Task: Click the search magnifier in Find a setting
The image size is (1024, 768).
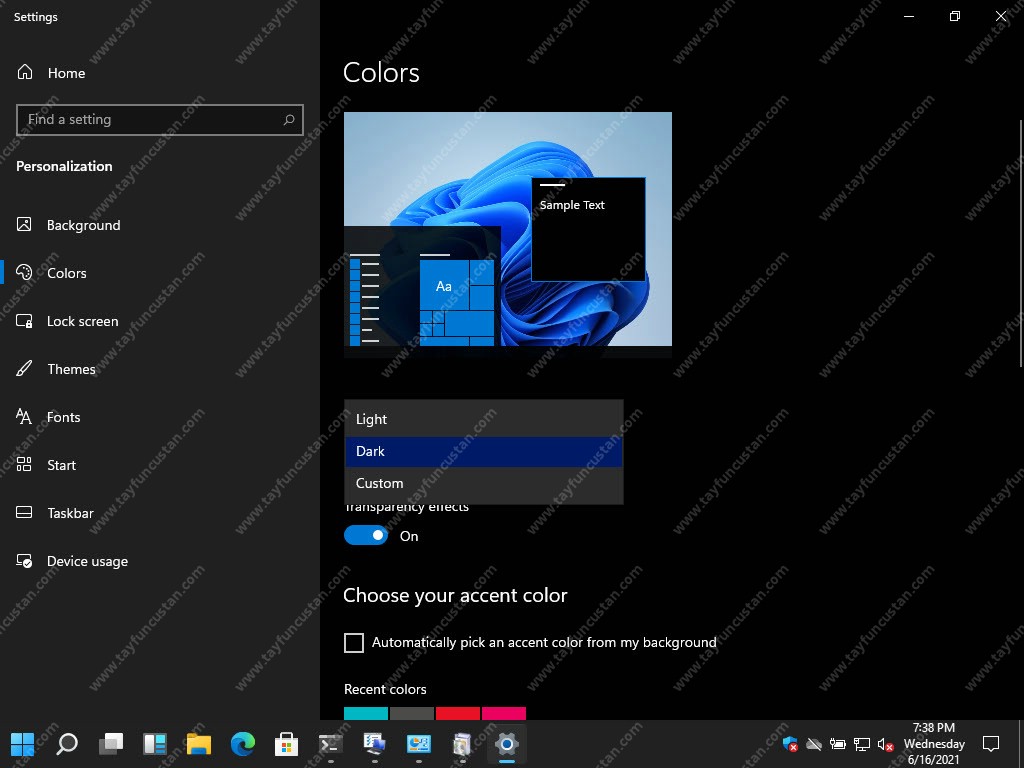Action: (289, 120)
